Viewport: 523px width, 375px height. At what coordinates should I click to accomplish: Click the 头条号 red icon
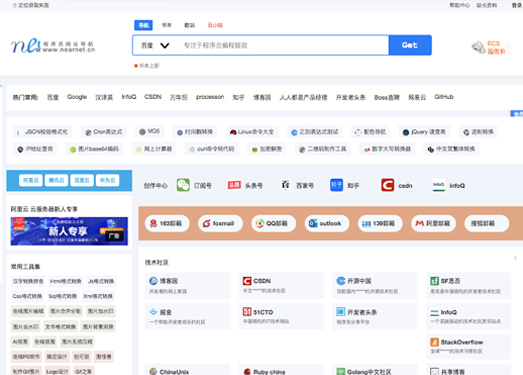[x=234, y=185]
